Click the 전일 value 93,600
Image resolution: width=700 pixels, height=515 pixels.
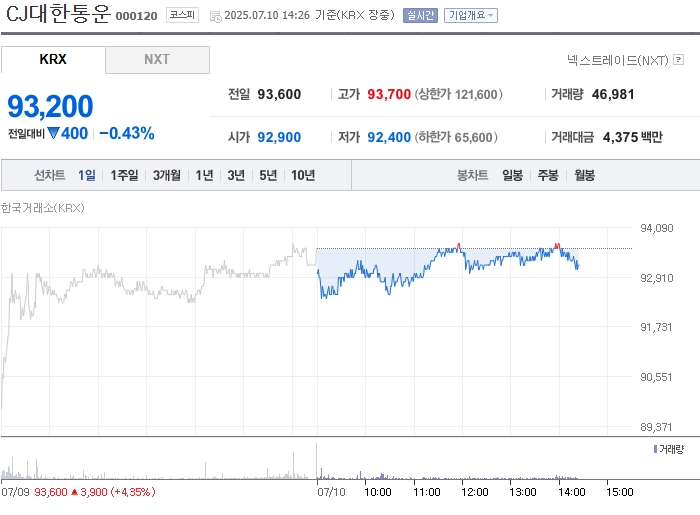pos(279,94)
